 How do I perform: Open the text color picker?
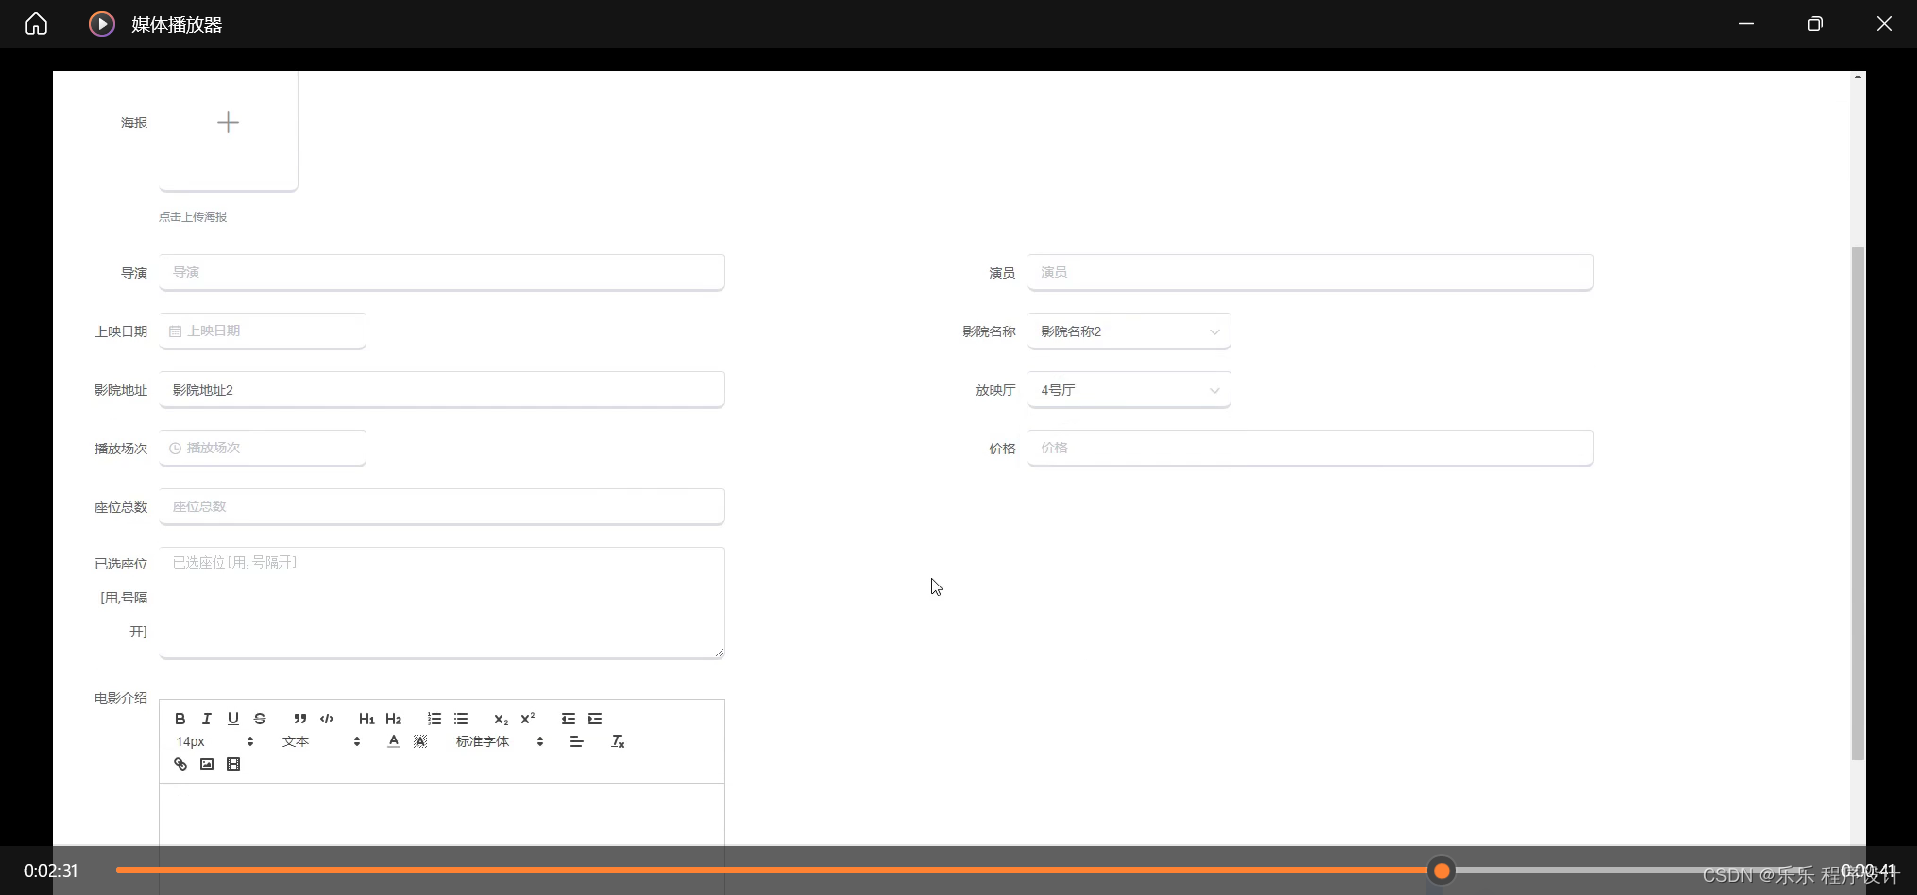pos(394,742)
